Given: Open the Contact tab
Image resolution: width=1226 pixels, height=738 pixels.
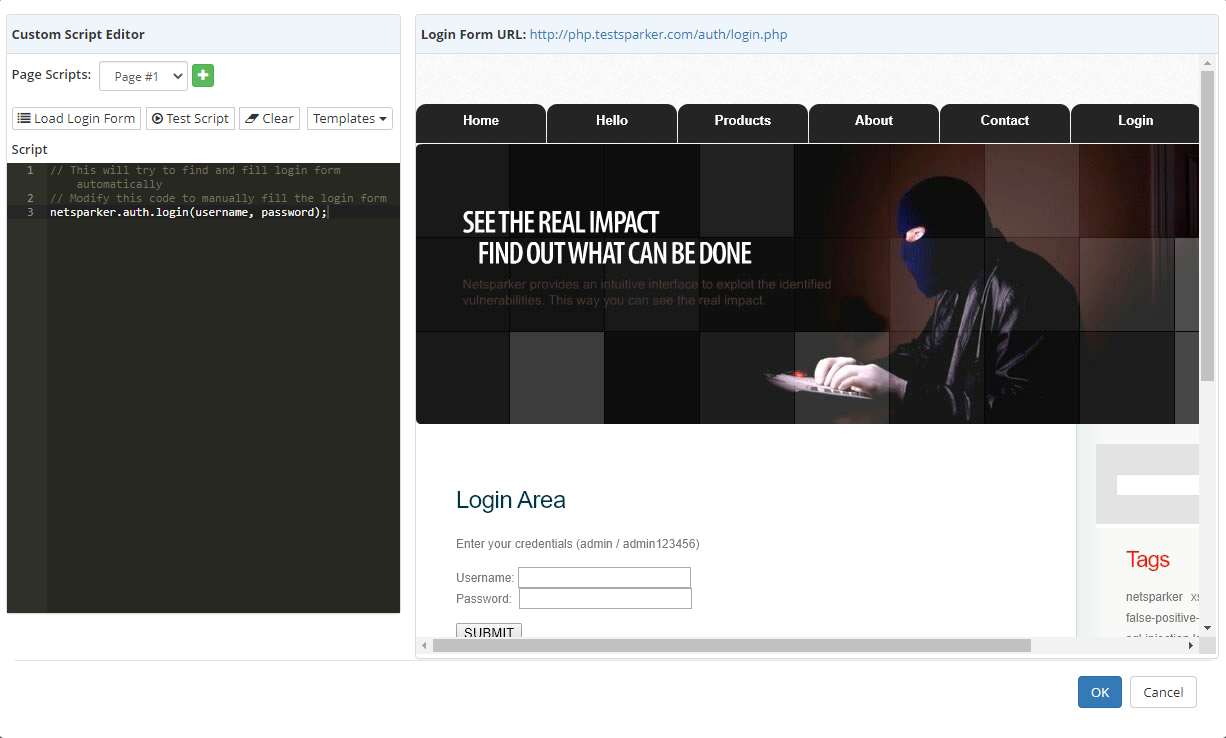Looking at the screenshot, I should tap(1004, 122).
